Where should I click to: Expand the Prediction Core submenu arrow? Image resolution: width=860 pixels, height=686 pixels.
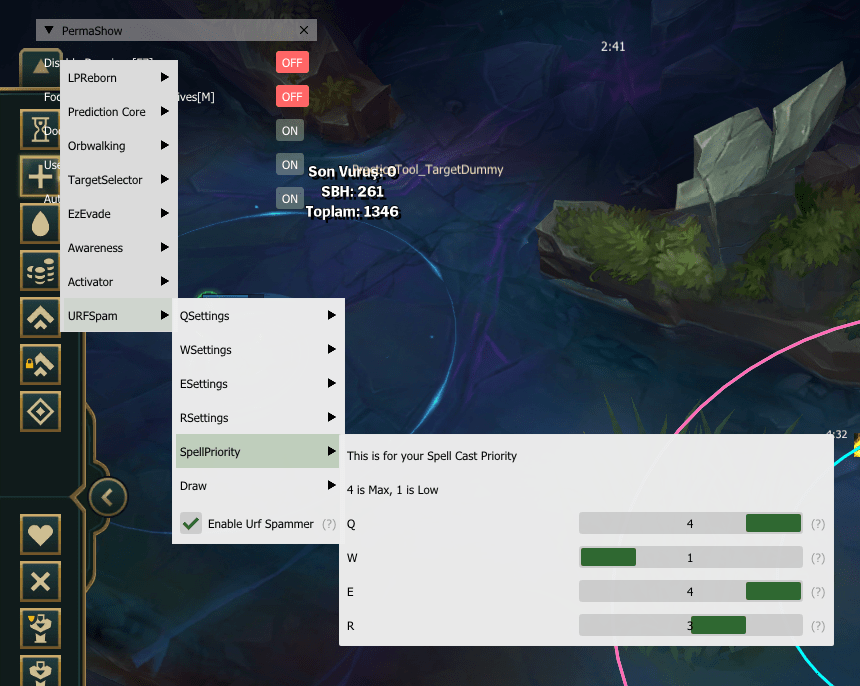click(x=165, y=111)
